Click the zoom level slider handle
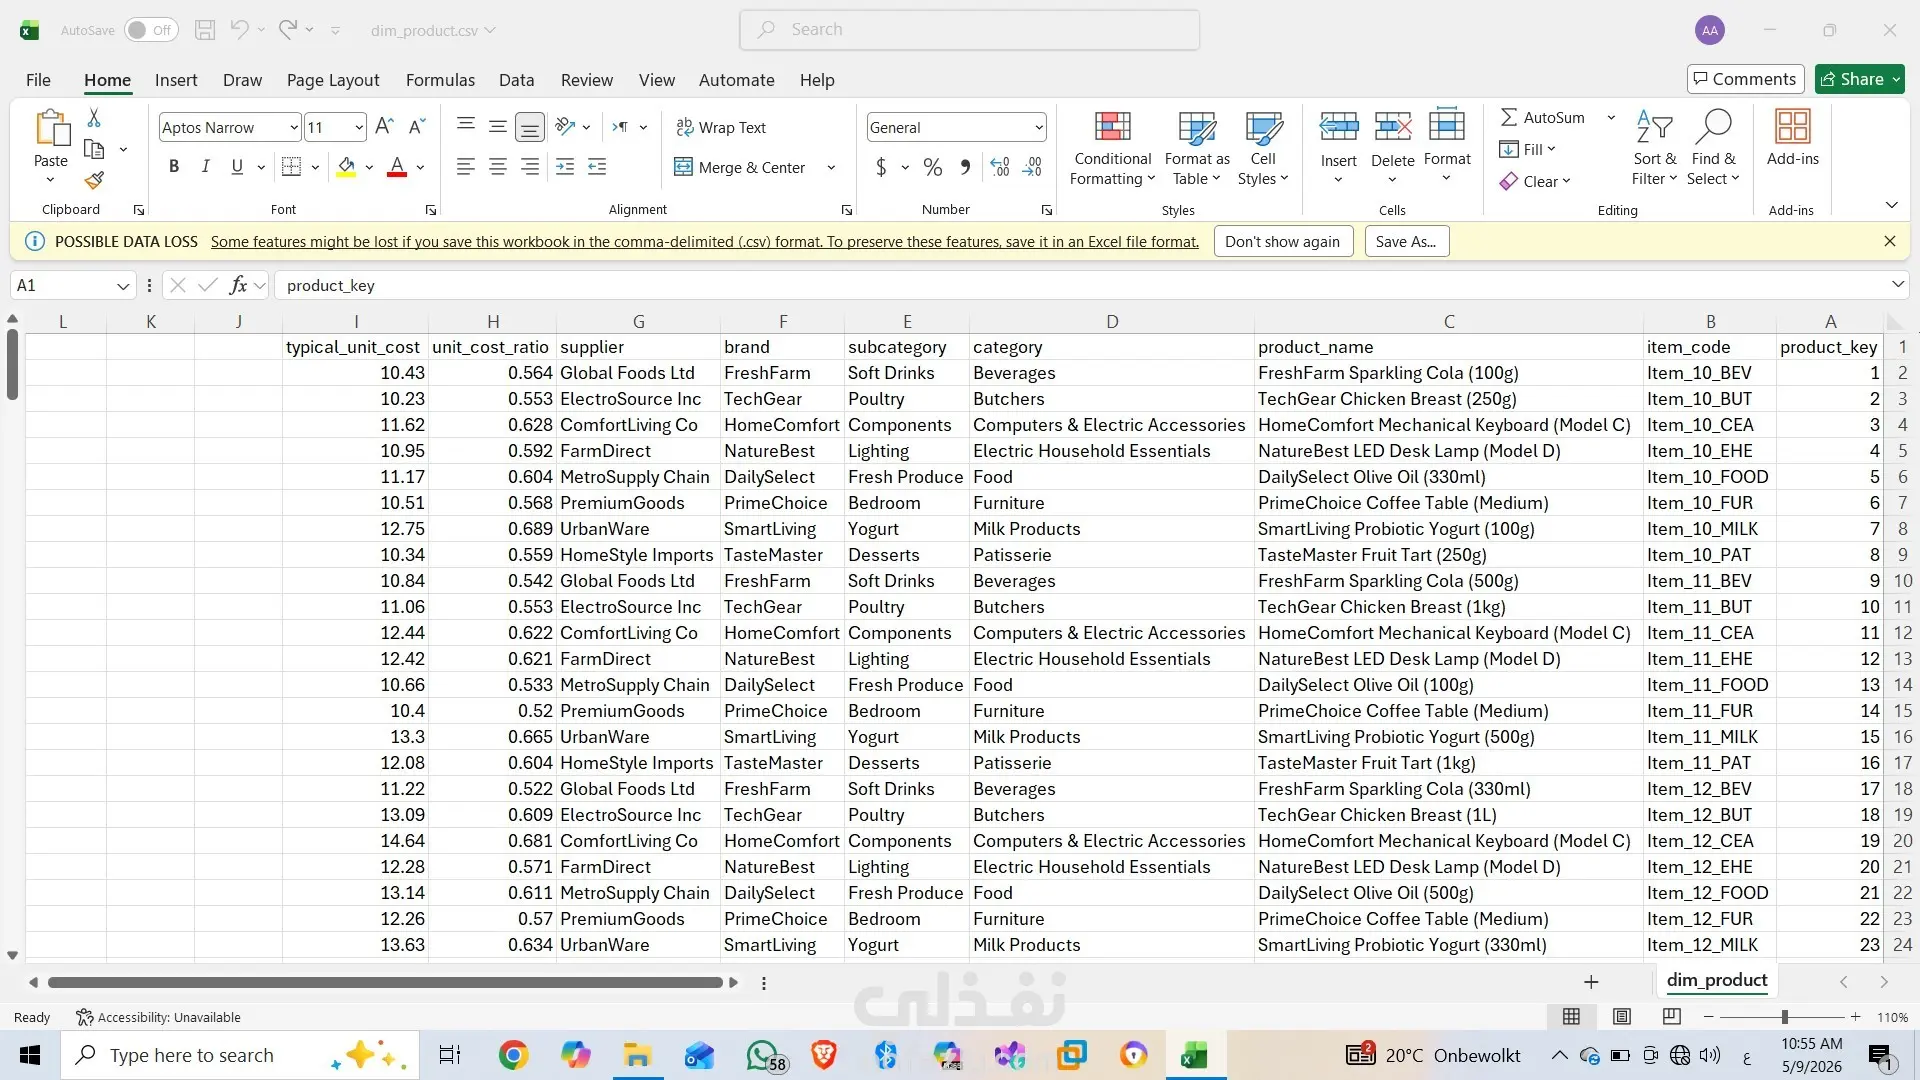1920x1080 pixels. click(1784, 1017)
